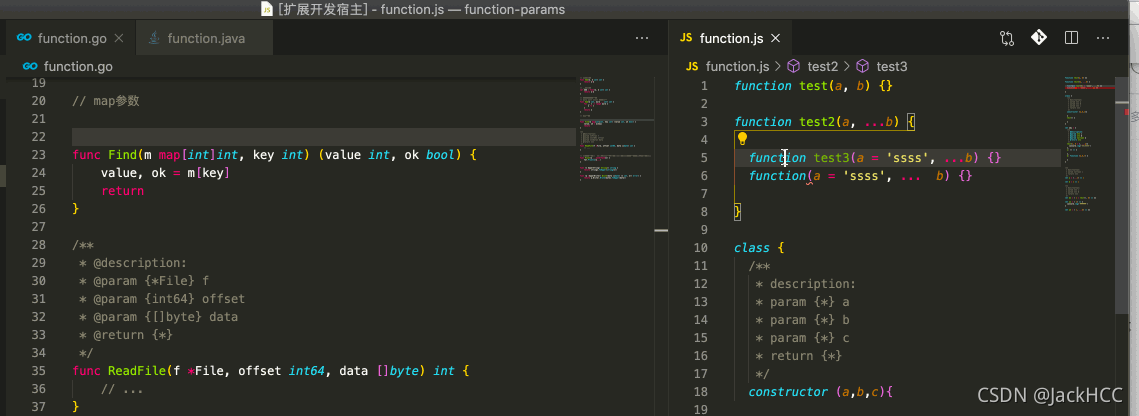Open function.go breadcrumb dropdown
This screenshot has height=416, width=1139.
tap(78, 66)
